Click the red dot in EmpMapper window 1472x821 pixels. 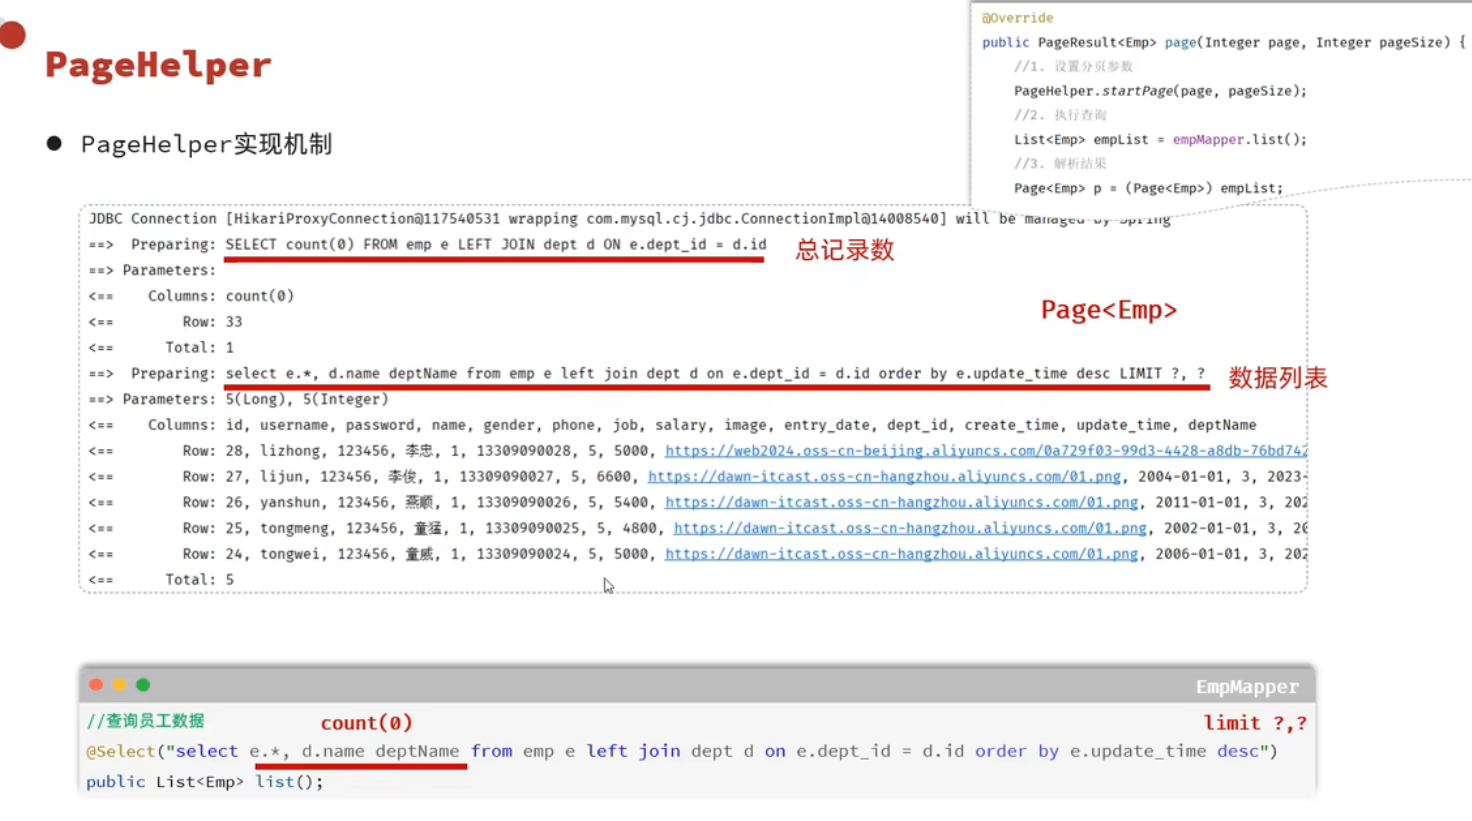[96, 685]
